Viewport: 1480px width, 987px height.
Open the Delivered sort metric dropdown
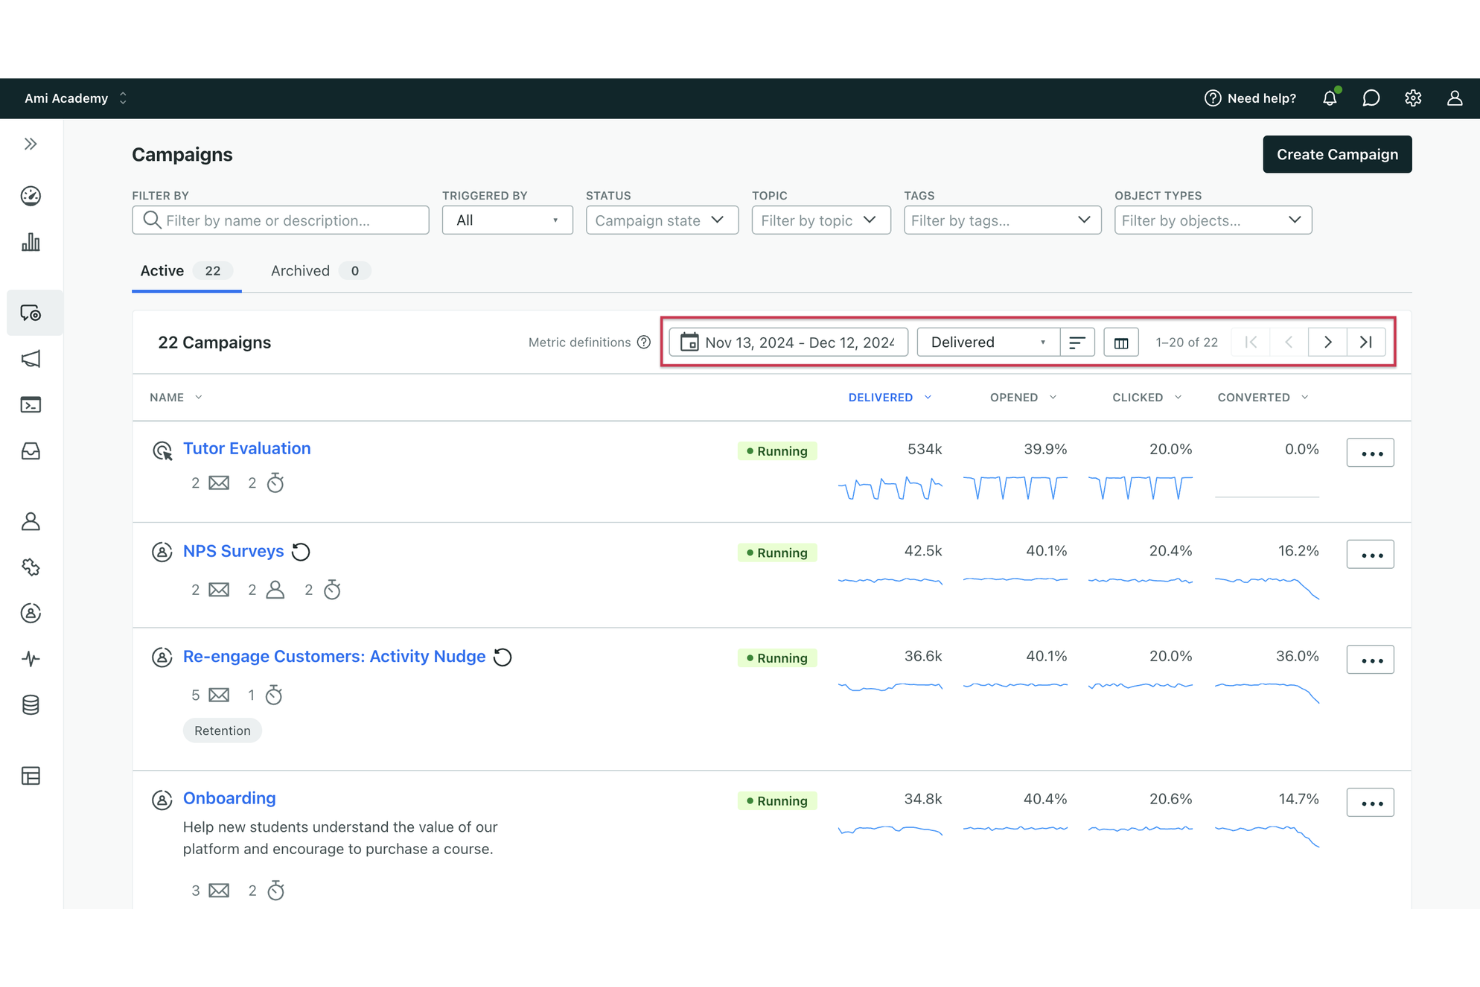pos(988,342)
